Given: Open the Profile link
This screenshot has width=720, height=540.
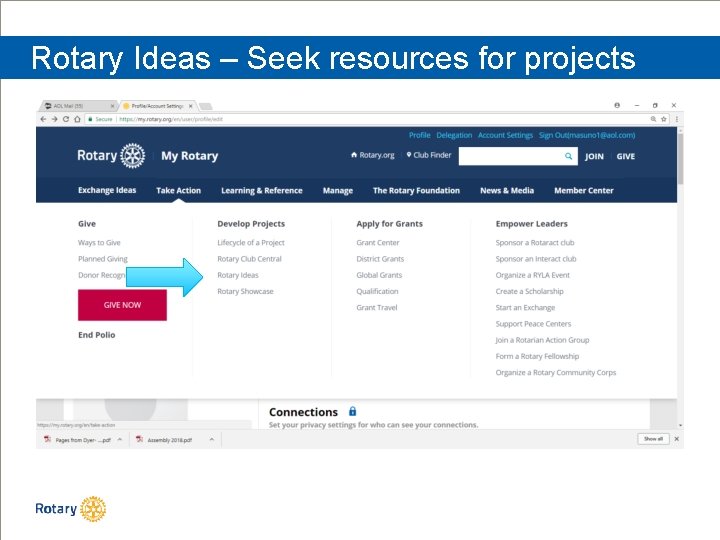Looking at the screenshot, I should pos(420,135).
